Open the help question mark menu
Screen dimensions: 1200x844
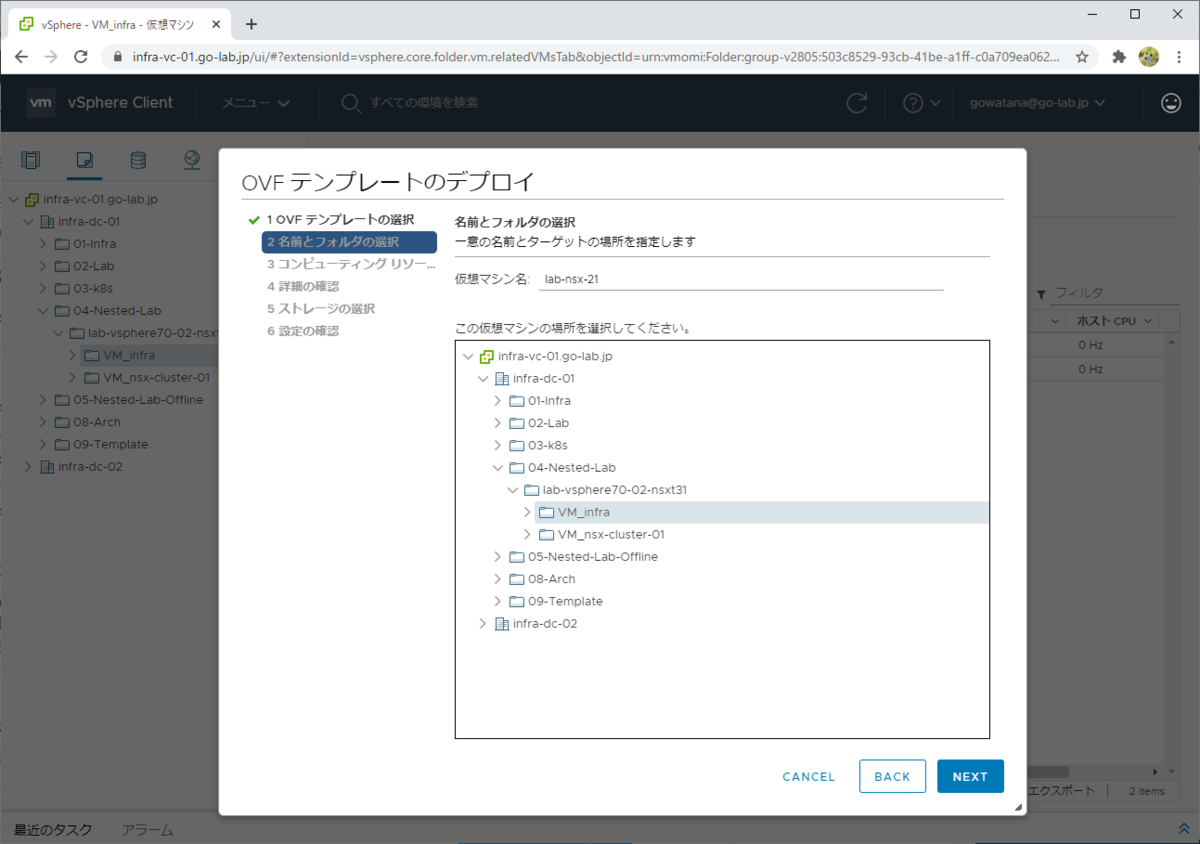pos(921,103)
